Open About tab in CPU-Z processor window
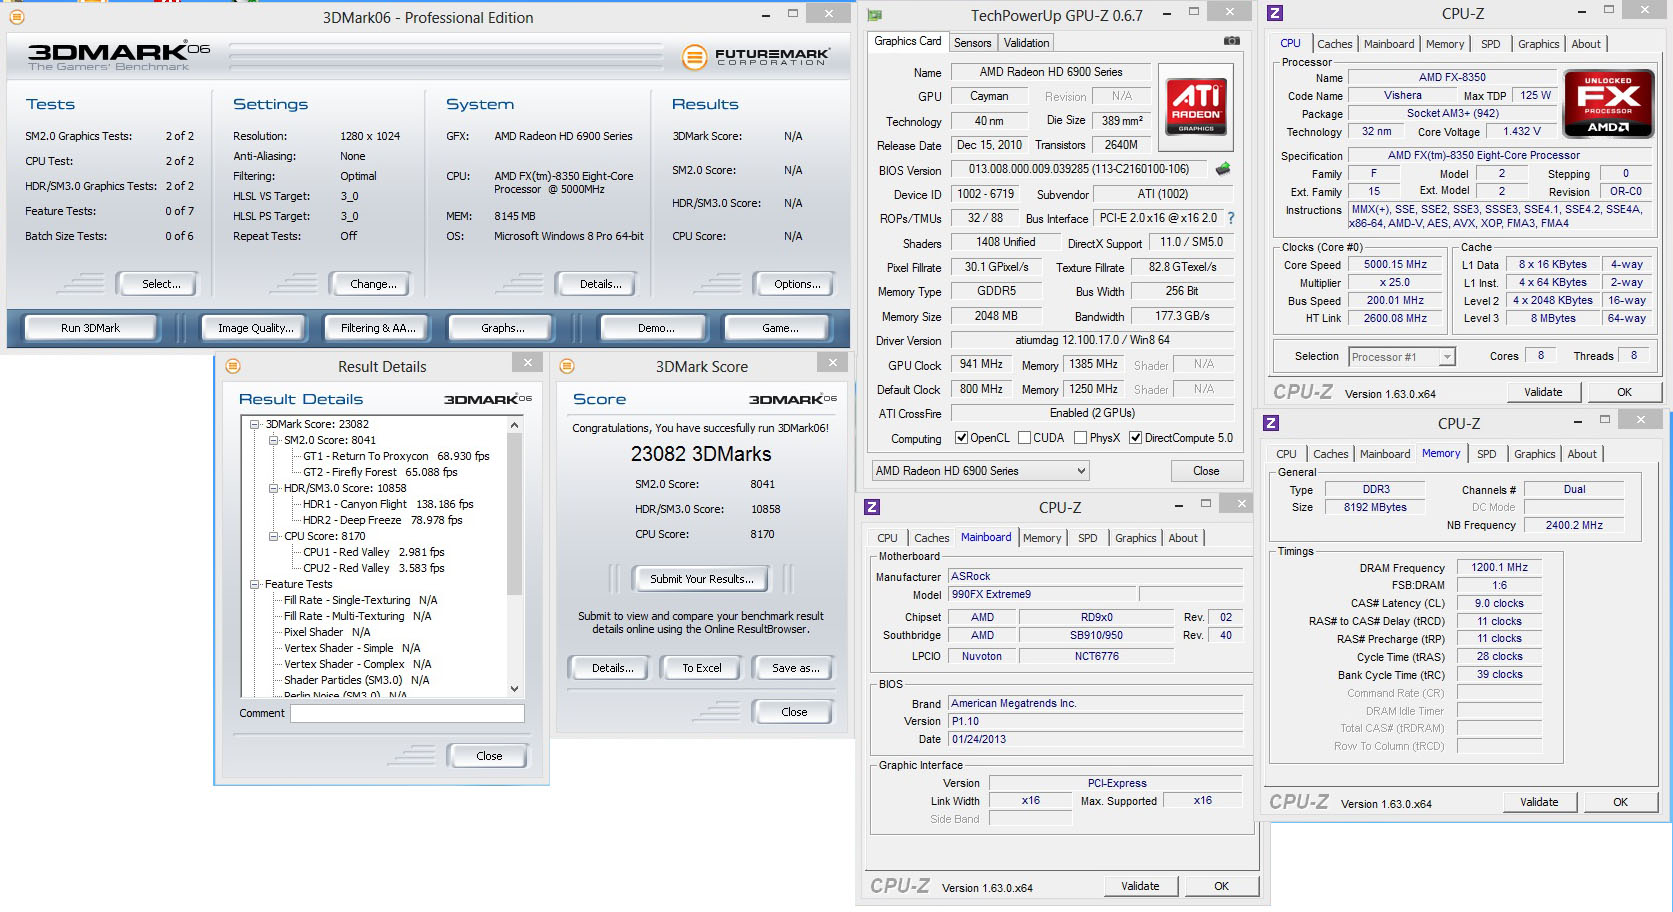The width and height of the screenshot is (1673, 912). click(1585, 44)
